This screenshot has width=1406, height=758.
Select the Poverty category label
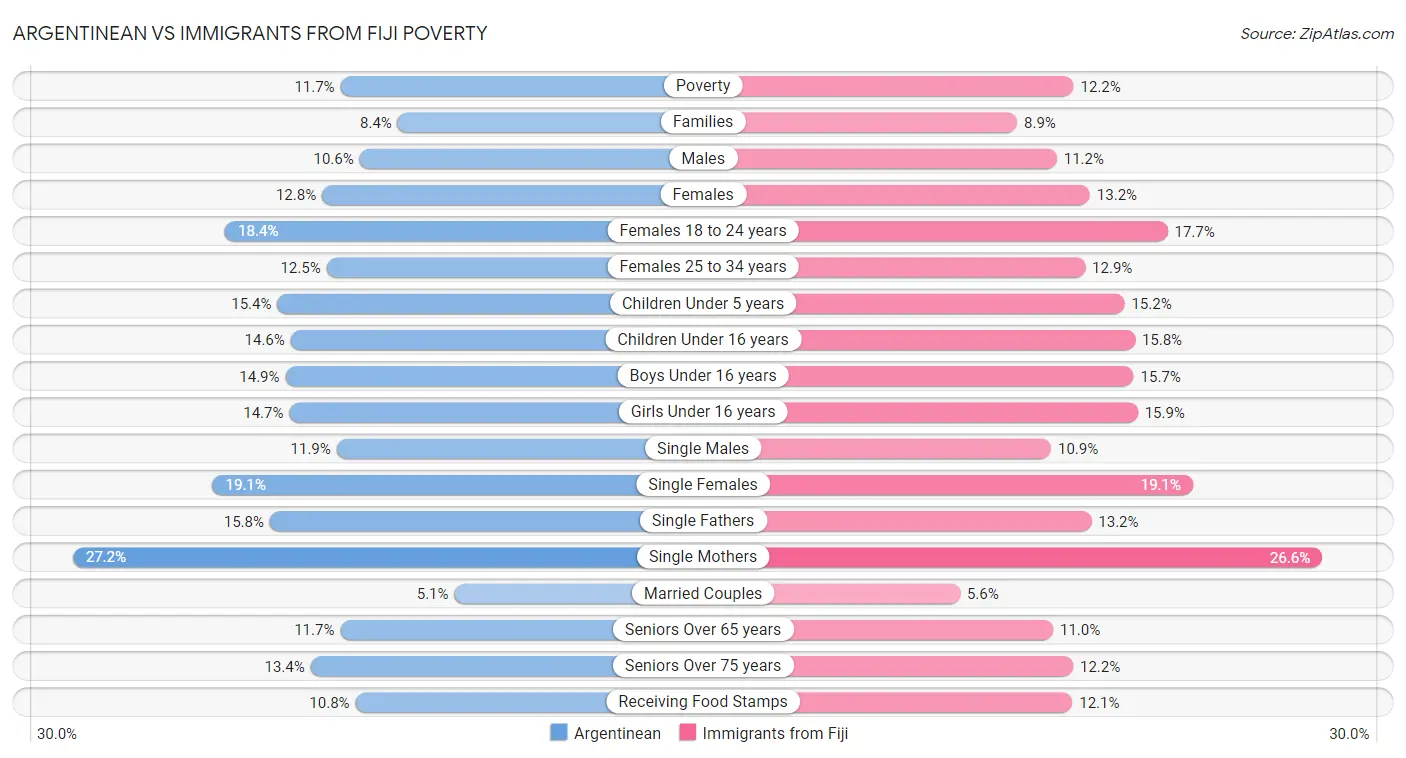pyautogui.click(x=703, y=86)
